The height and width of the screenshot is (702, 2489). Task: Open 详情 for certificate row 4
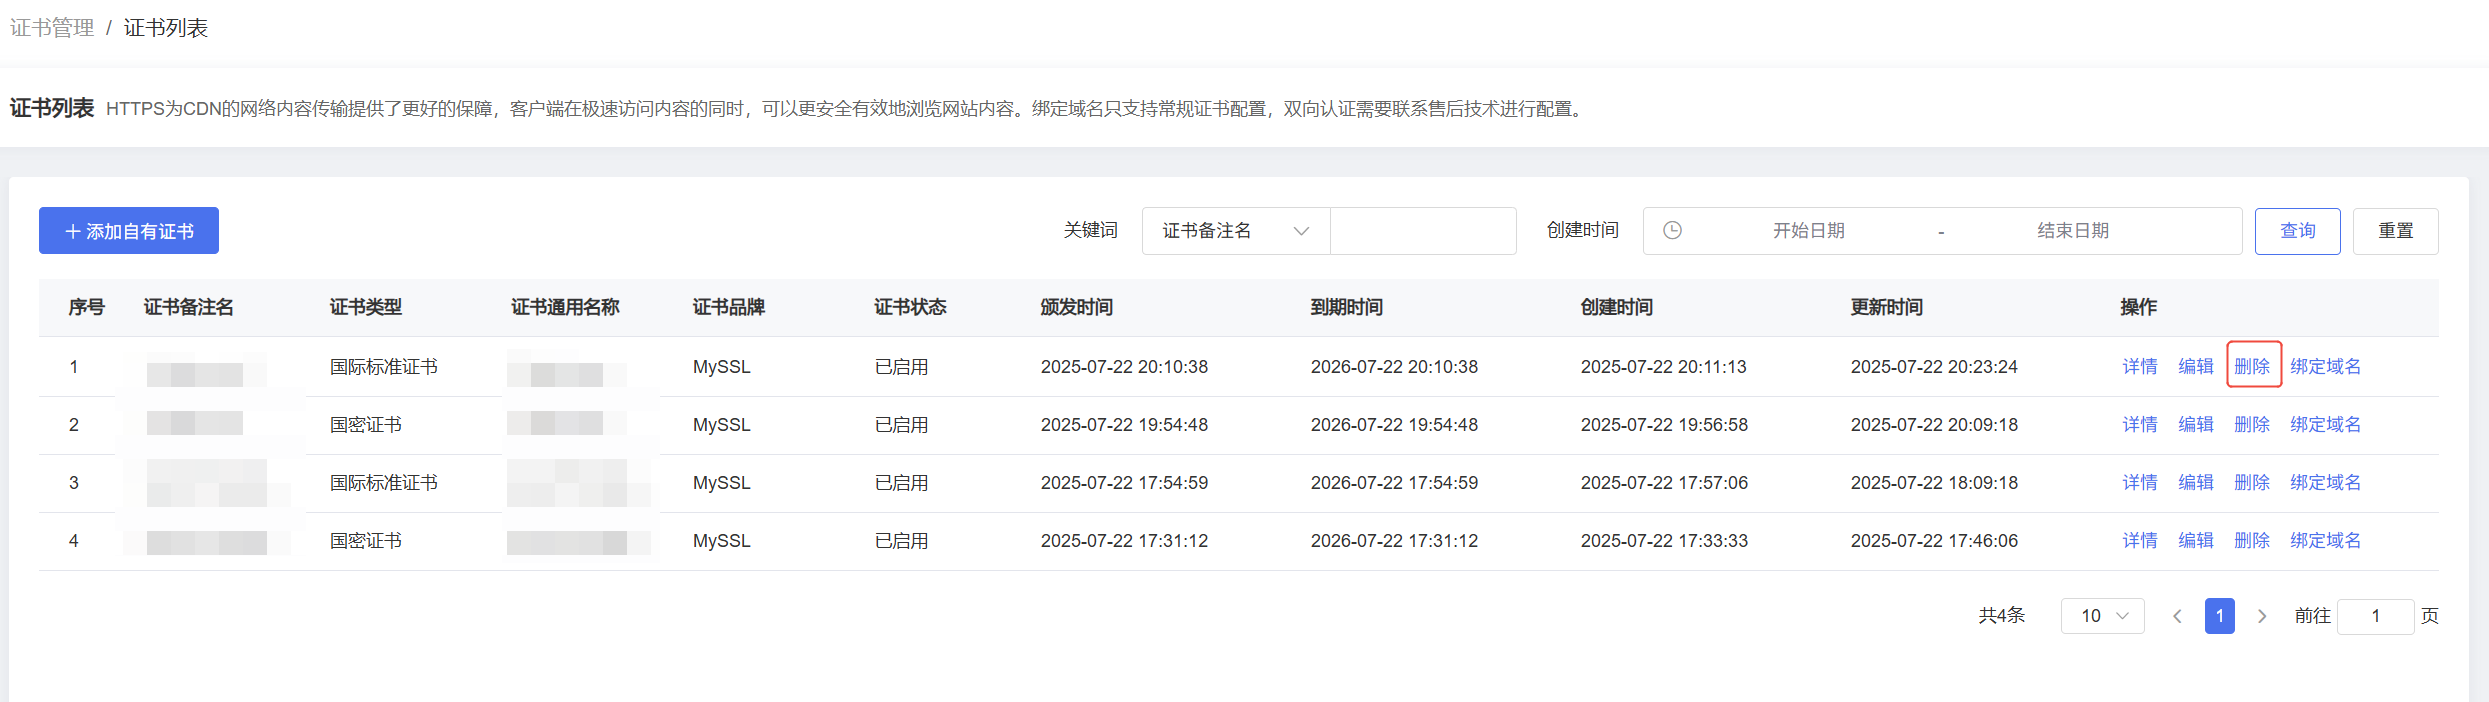tap(2140, 541)
